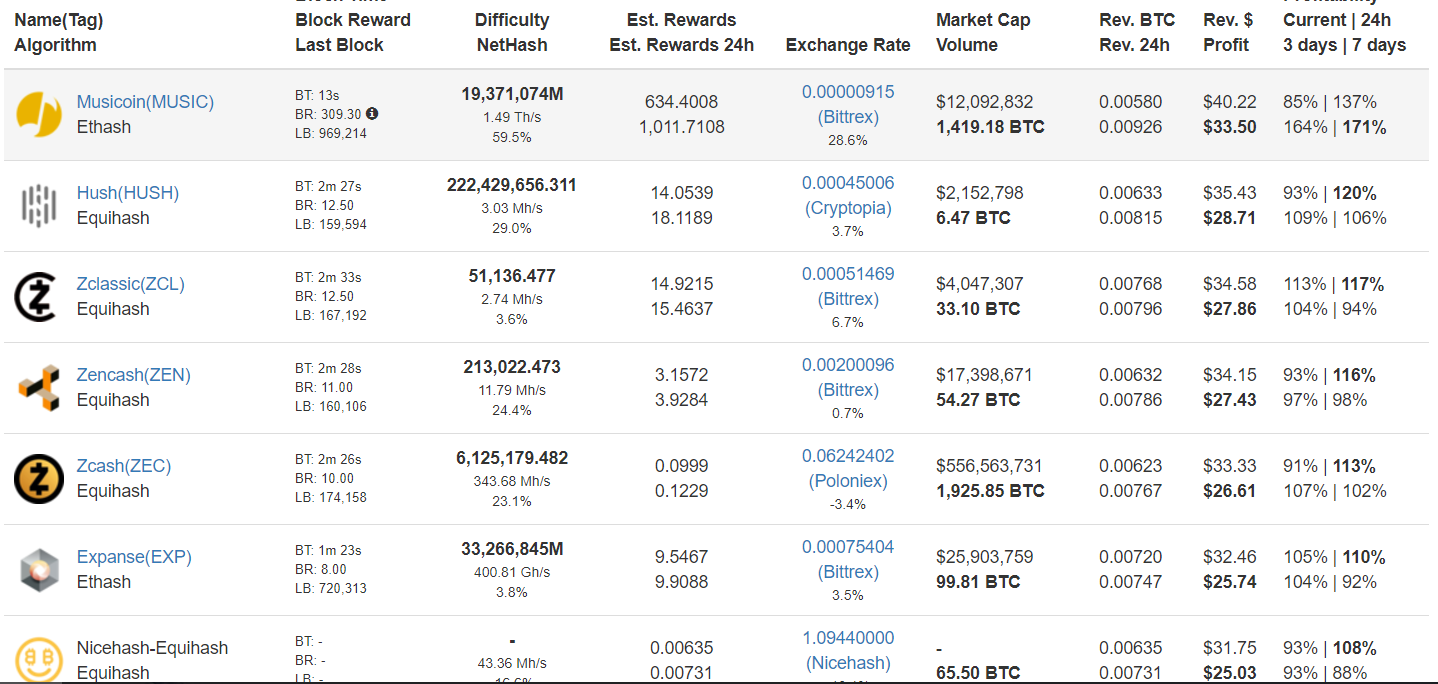Open the Zclassic(ZCL) coin link
Screen dimensions: 1438x684
(x=131, y=284)
